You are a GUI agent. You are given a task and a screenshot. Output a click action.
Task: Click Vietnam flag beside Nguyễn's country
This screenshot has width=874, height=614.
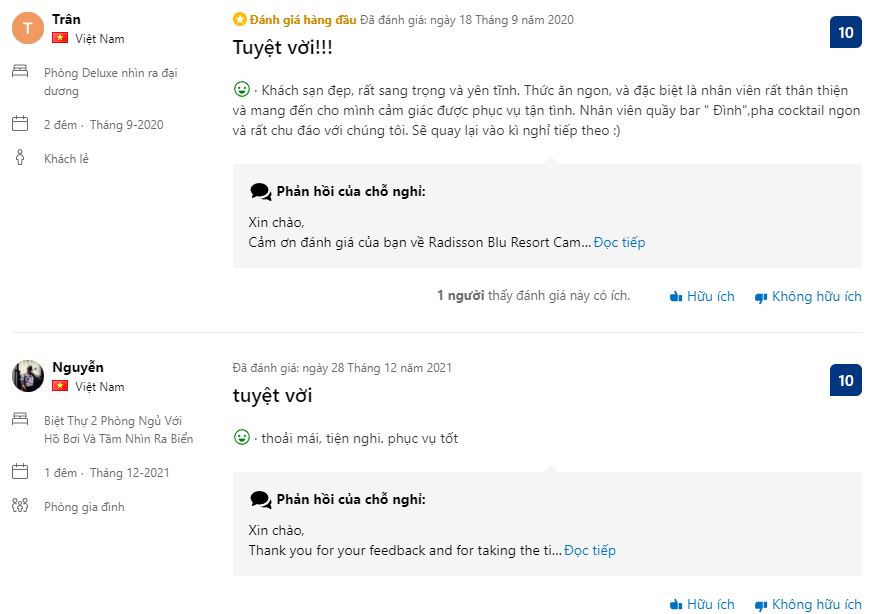click(x=60, y=386)
